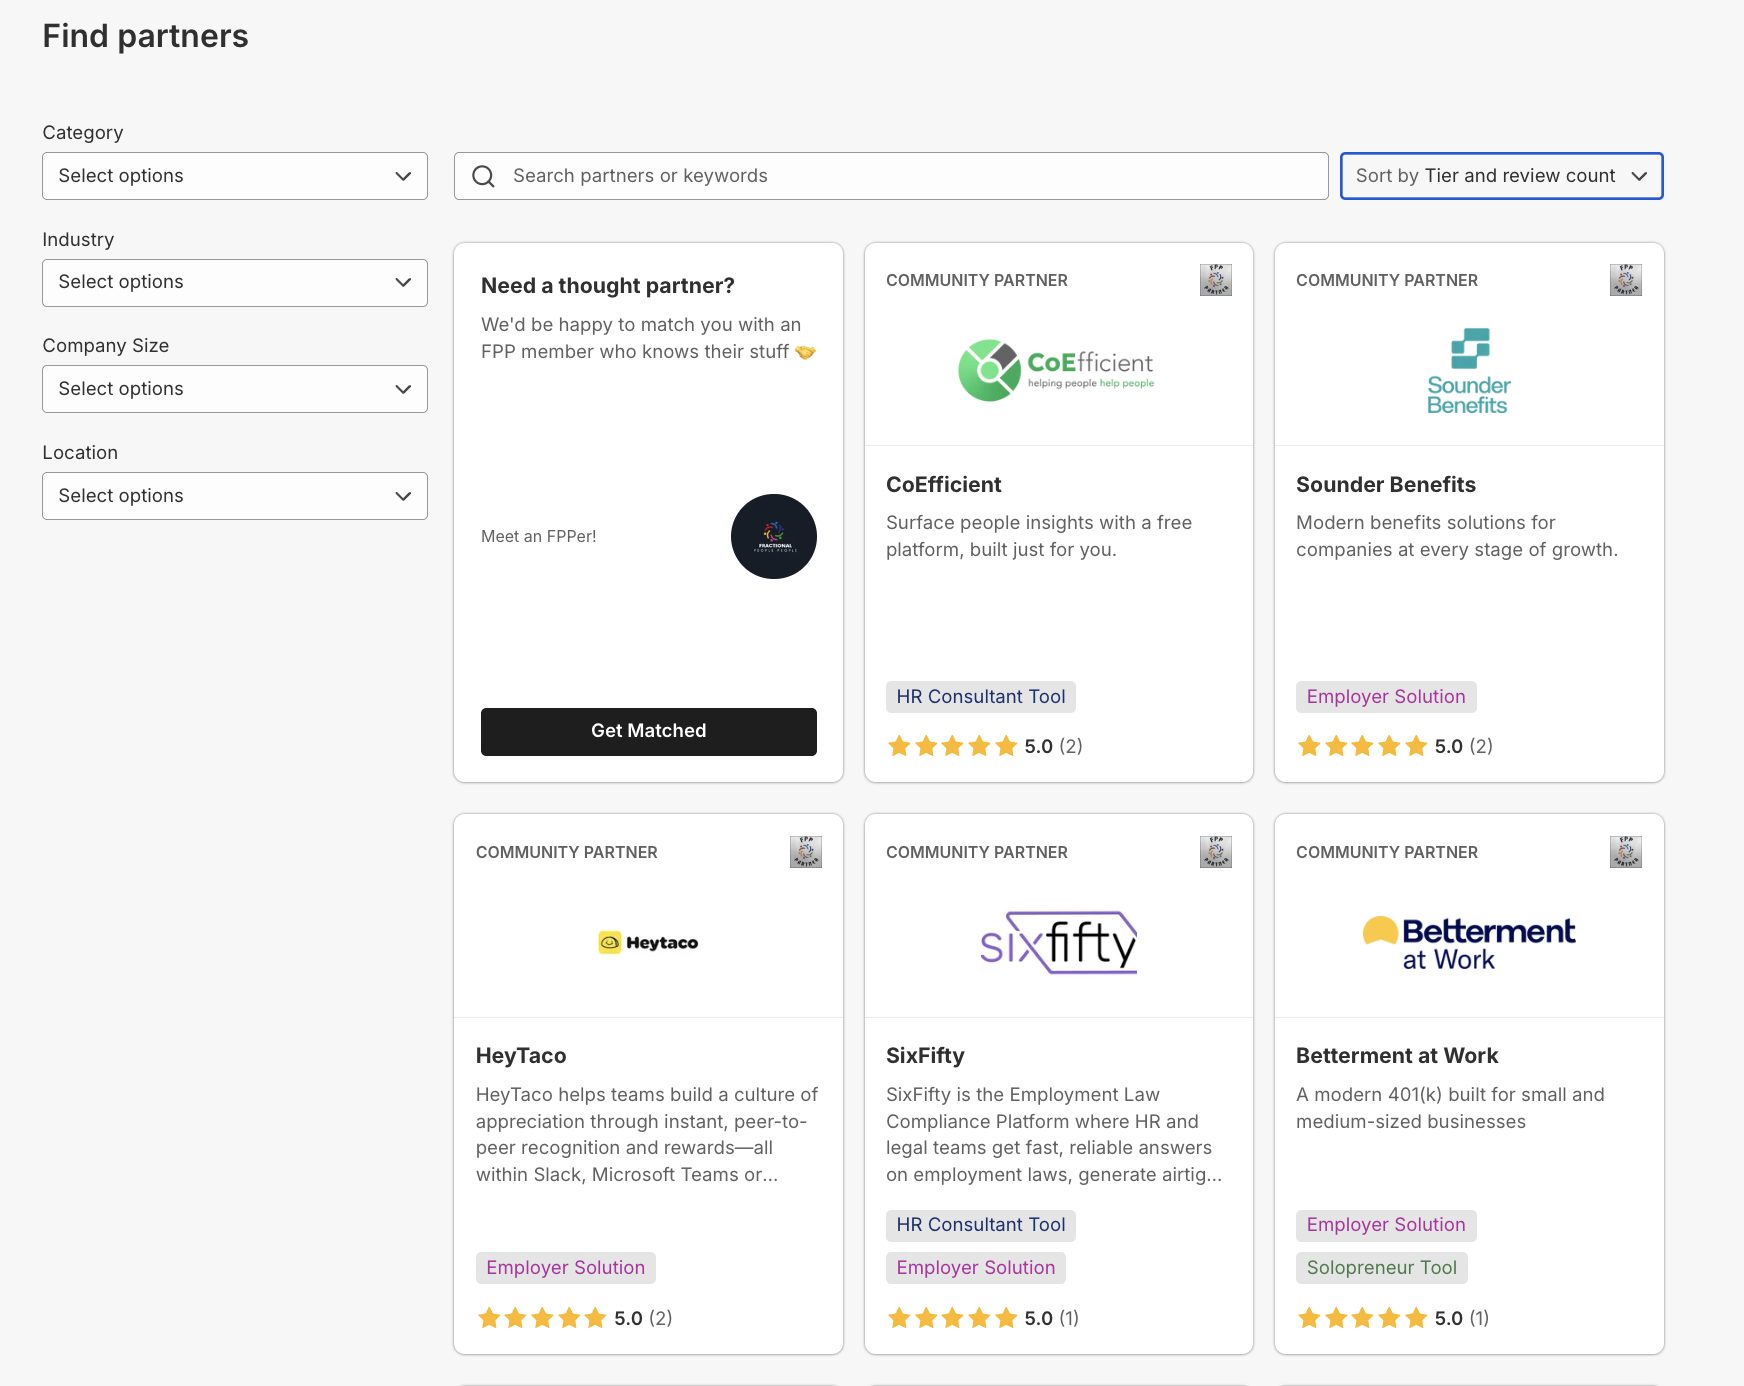Click the FPP badge on the CoEfficient card
This screenshot has height=1386, width=1744.
point(1215,280)
